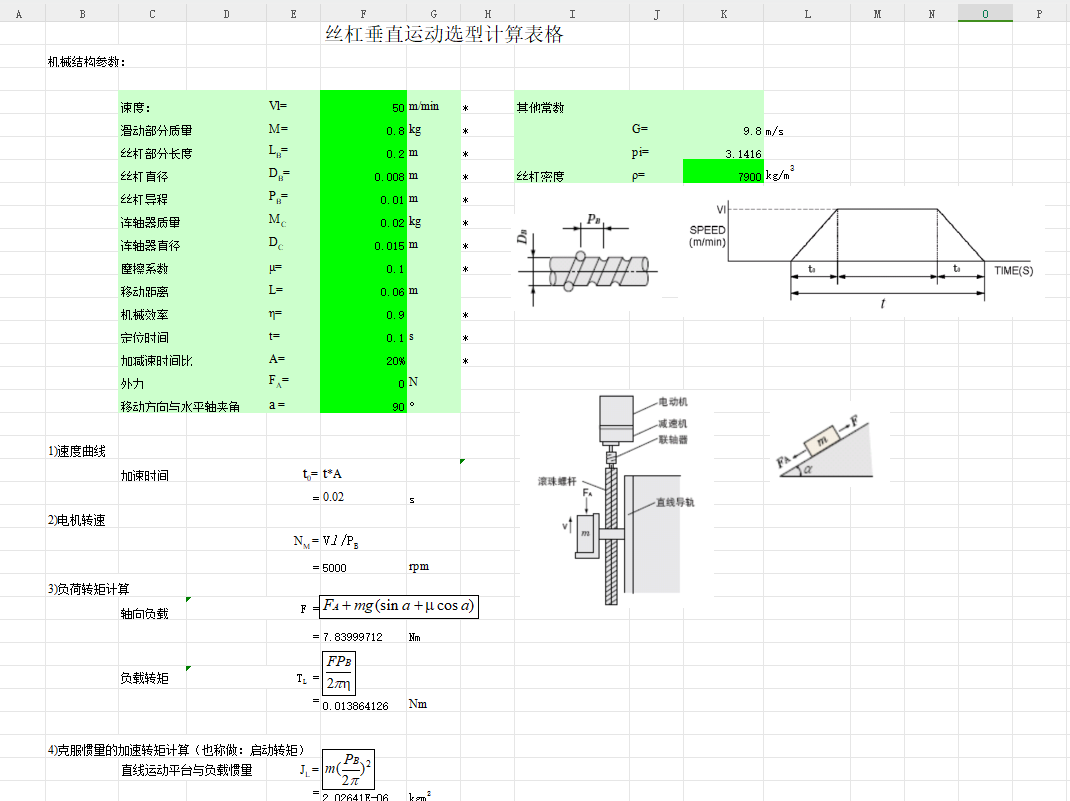Select acceleration time result 0.02

(x=333, y=497)
